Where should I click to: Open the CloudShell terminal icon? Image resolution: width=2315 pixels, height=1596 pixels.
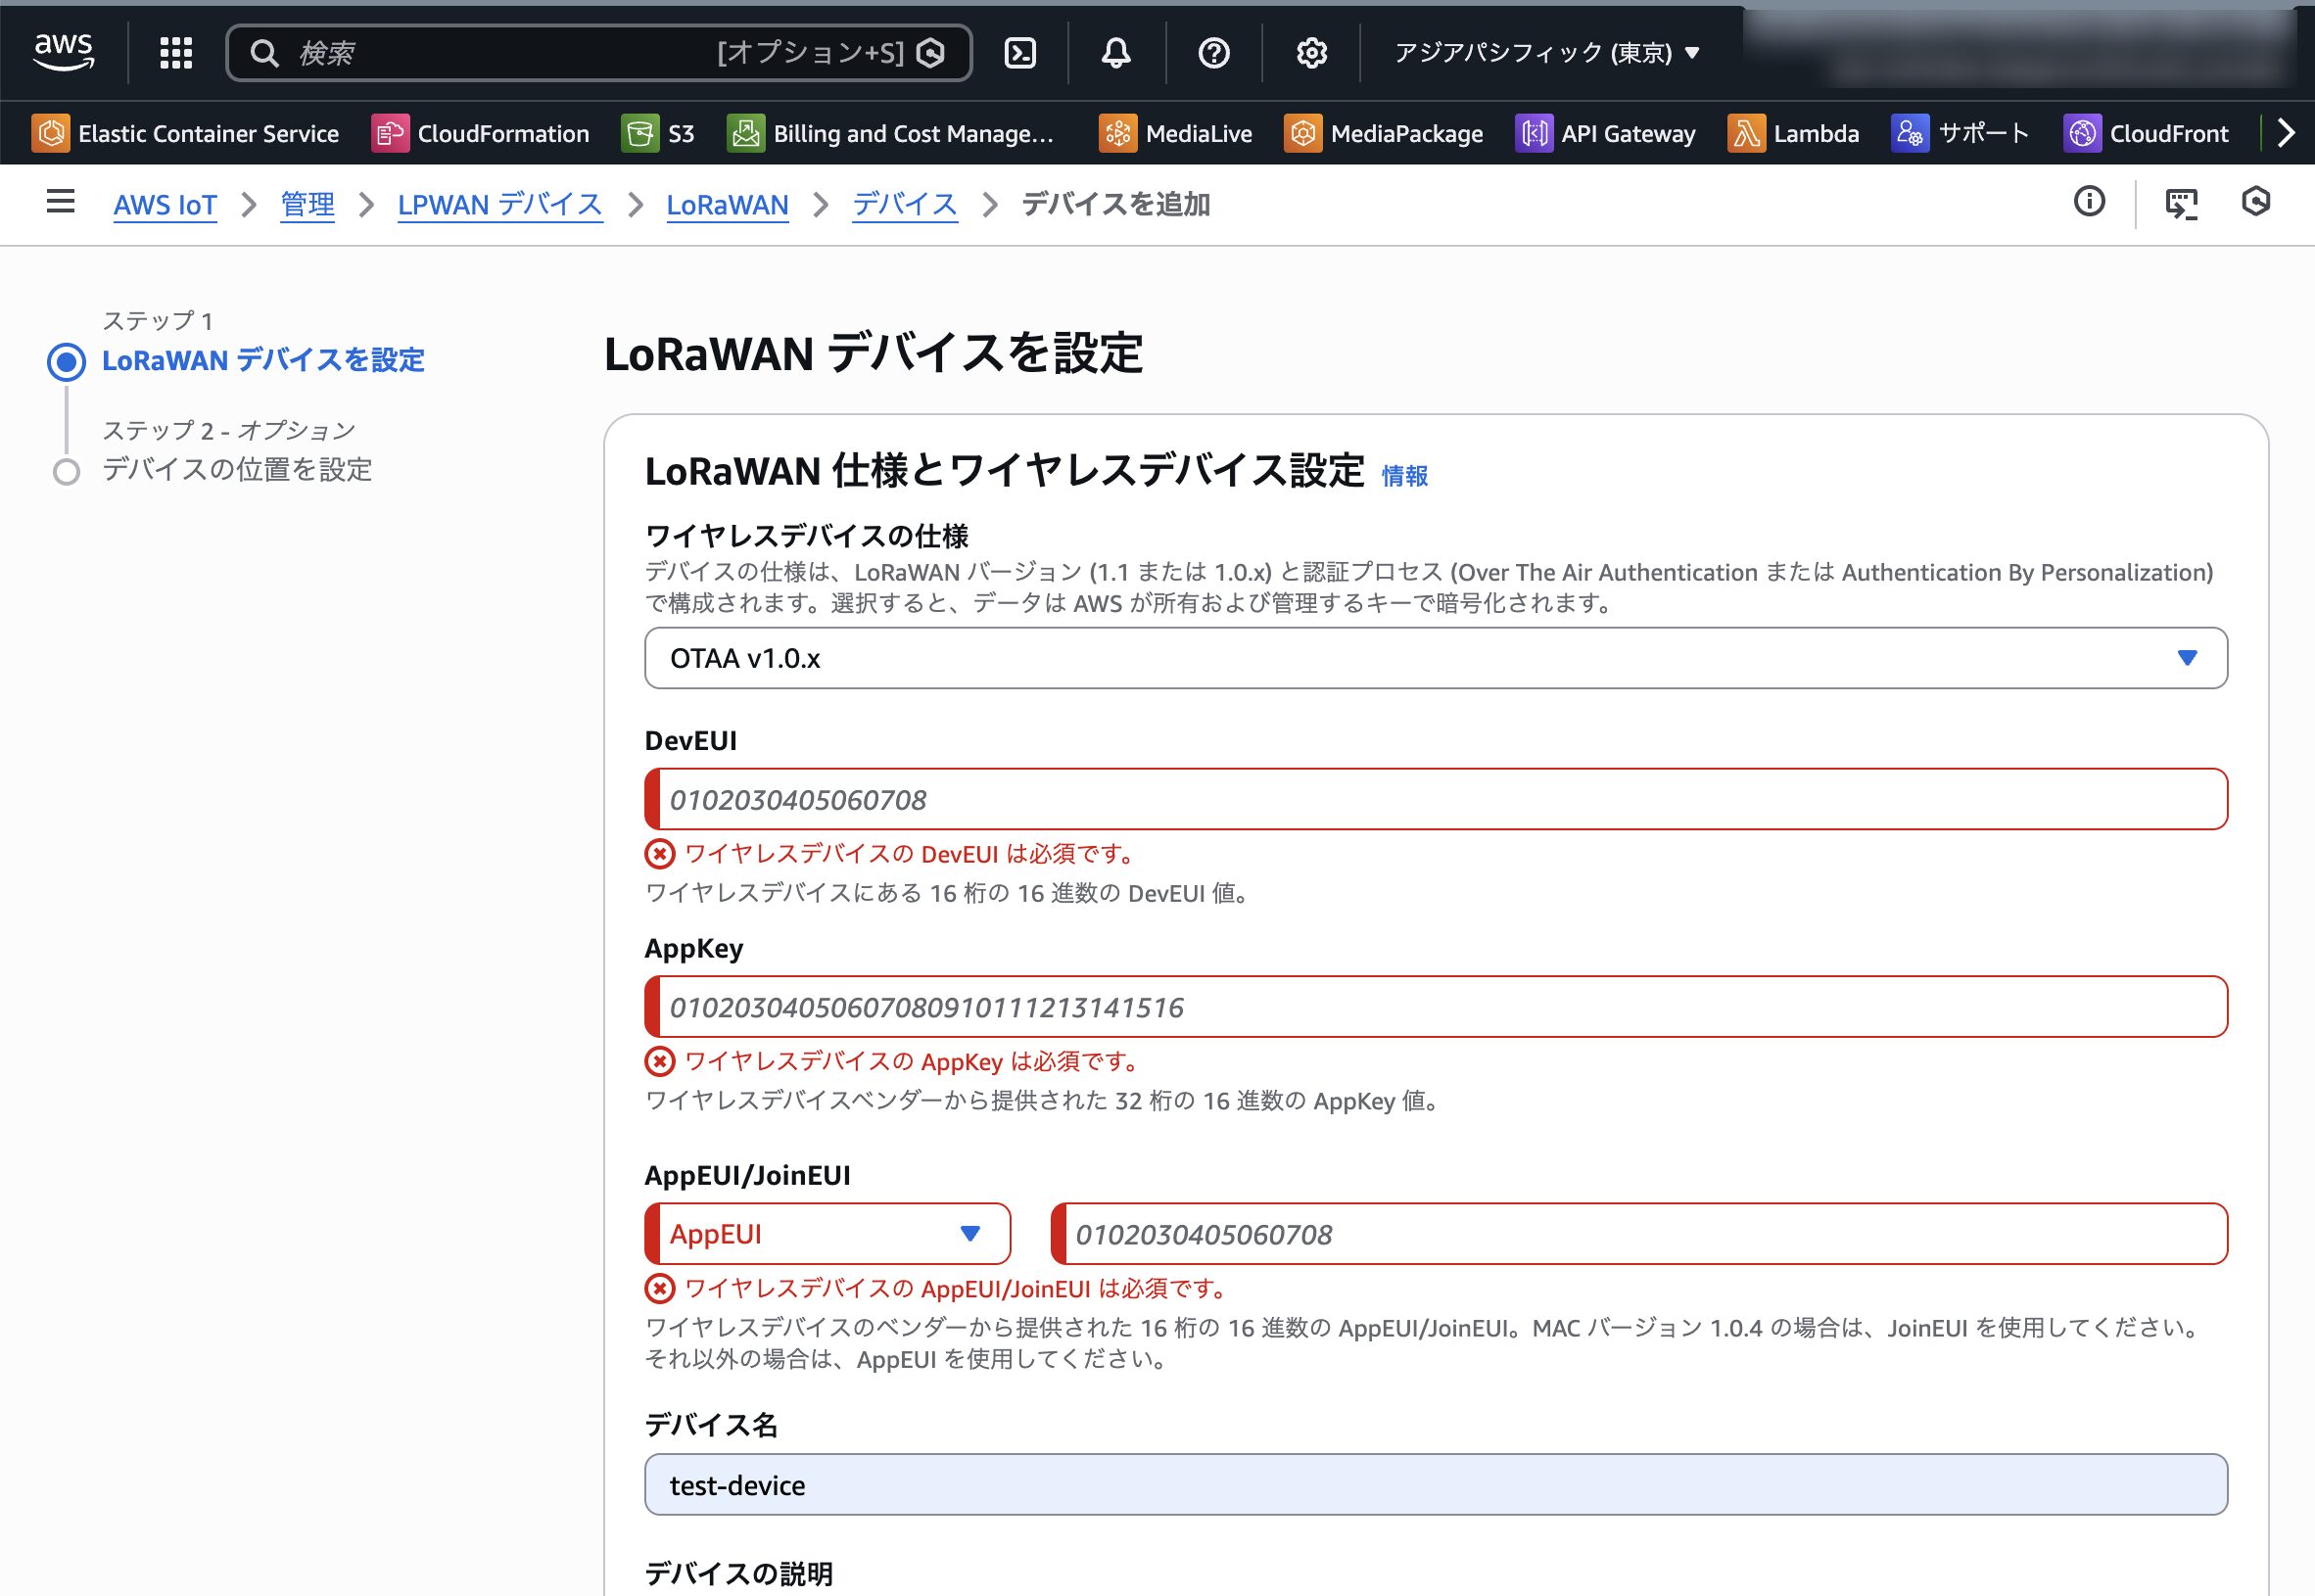tap(1021, 53)
